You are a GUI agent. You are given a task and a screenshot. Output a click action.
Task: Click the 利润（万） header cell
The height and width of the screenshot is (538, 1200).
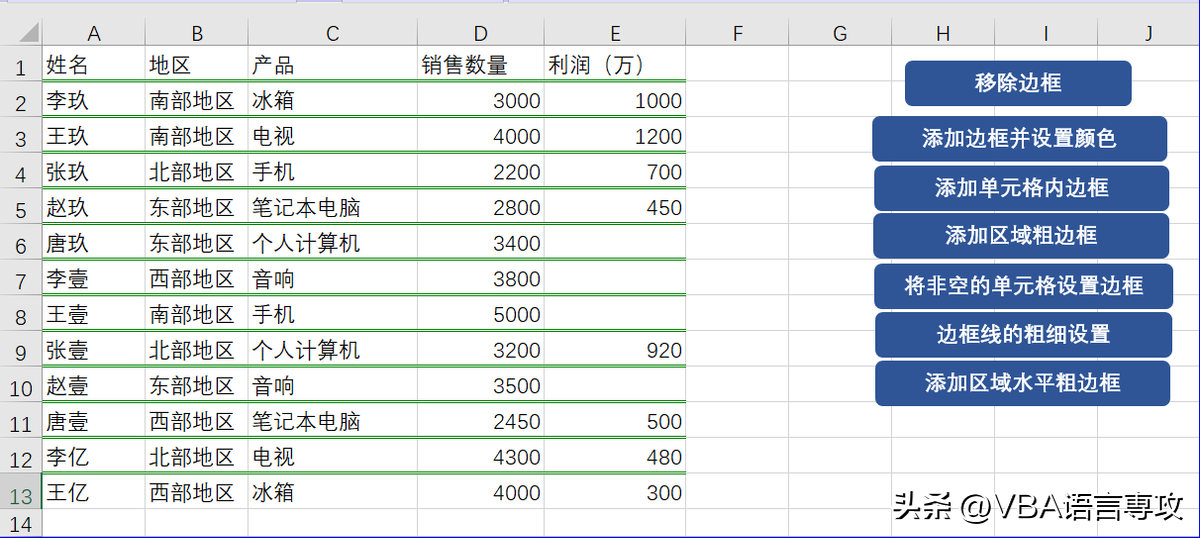[615, 66]
